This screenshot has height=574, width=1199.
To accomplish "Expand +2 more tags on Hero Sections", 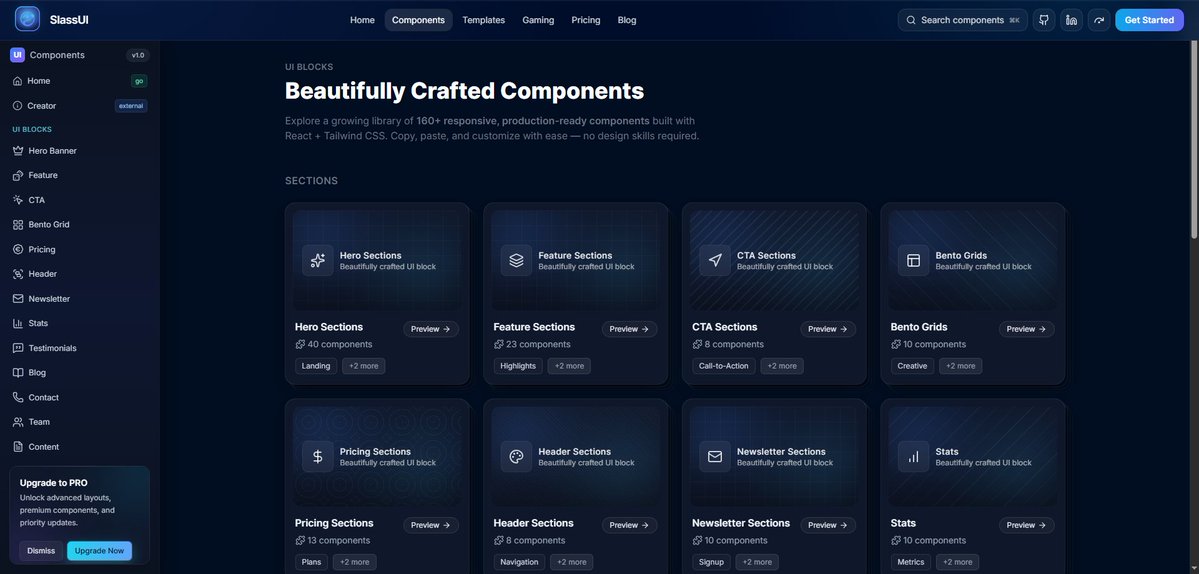I will click(x=364, y=366).
